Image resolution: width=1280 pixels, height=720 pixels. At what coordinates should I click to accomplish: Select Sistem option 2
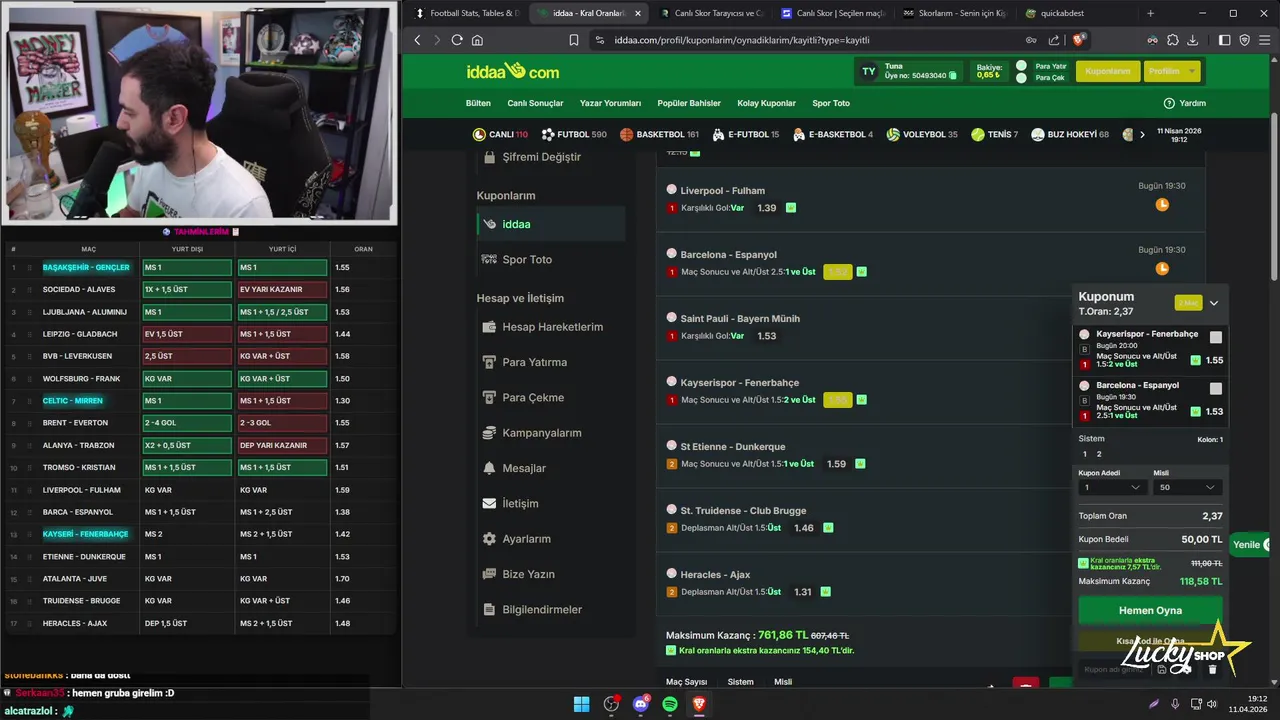(x=1099, y=454)
